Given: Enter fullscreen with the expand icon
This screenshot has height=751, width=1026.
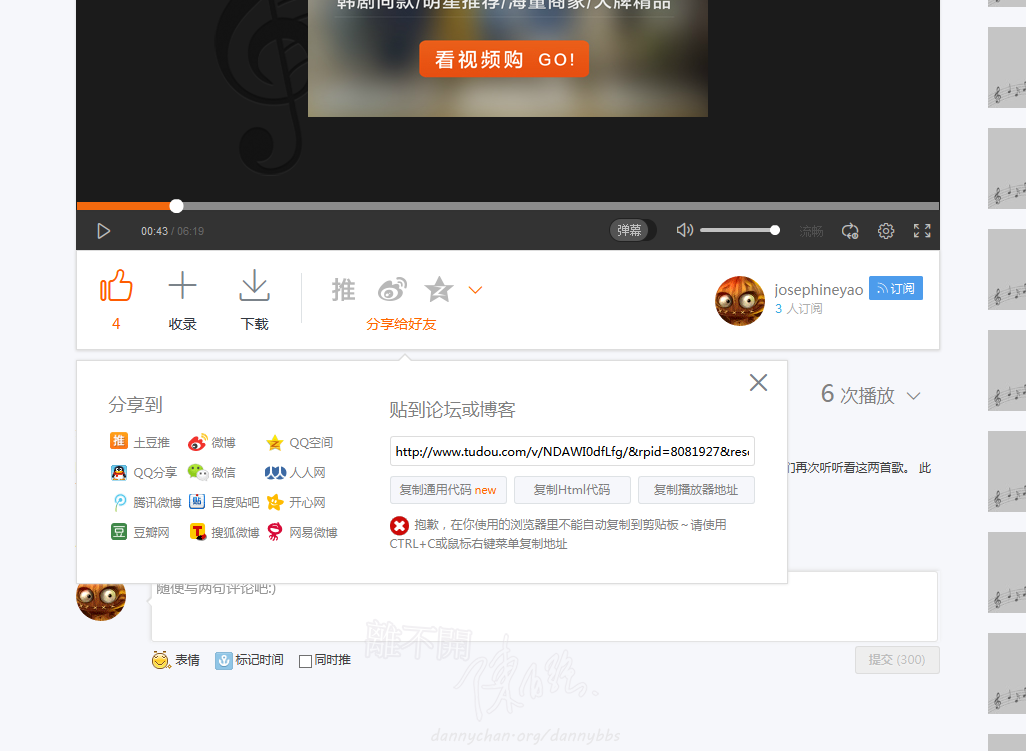Looking at the screenshot, I should [922, 230].
